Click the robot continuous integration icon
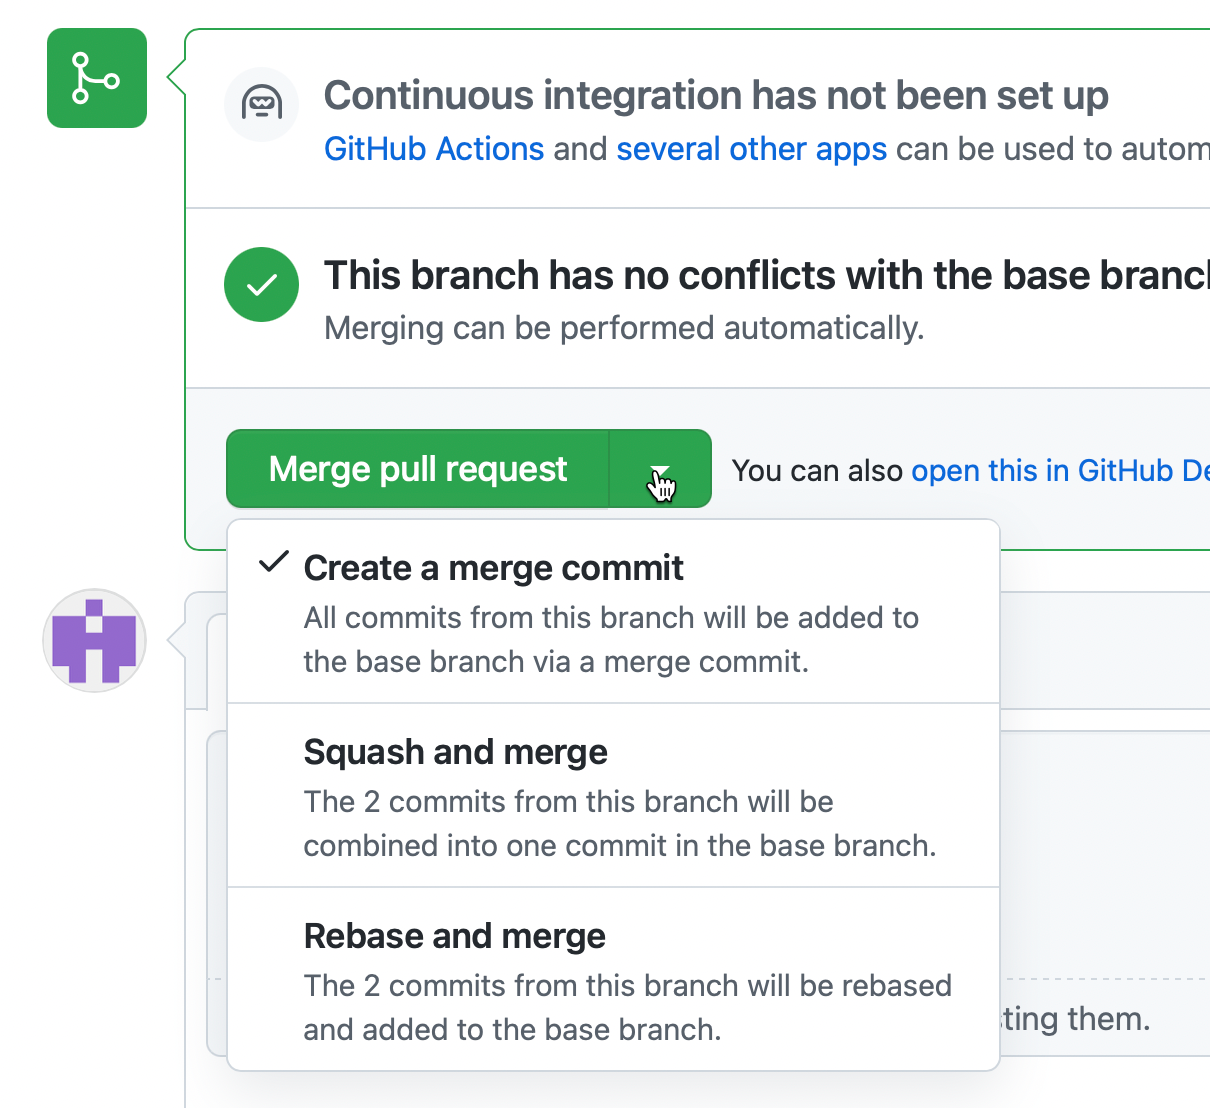This screenshot has height=1108, width=1210. [261, 104]
